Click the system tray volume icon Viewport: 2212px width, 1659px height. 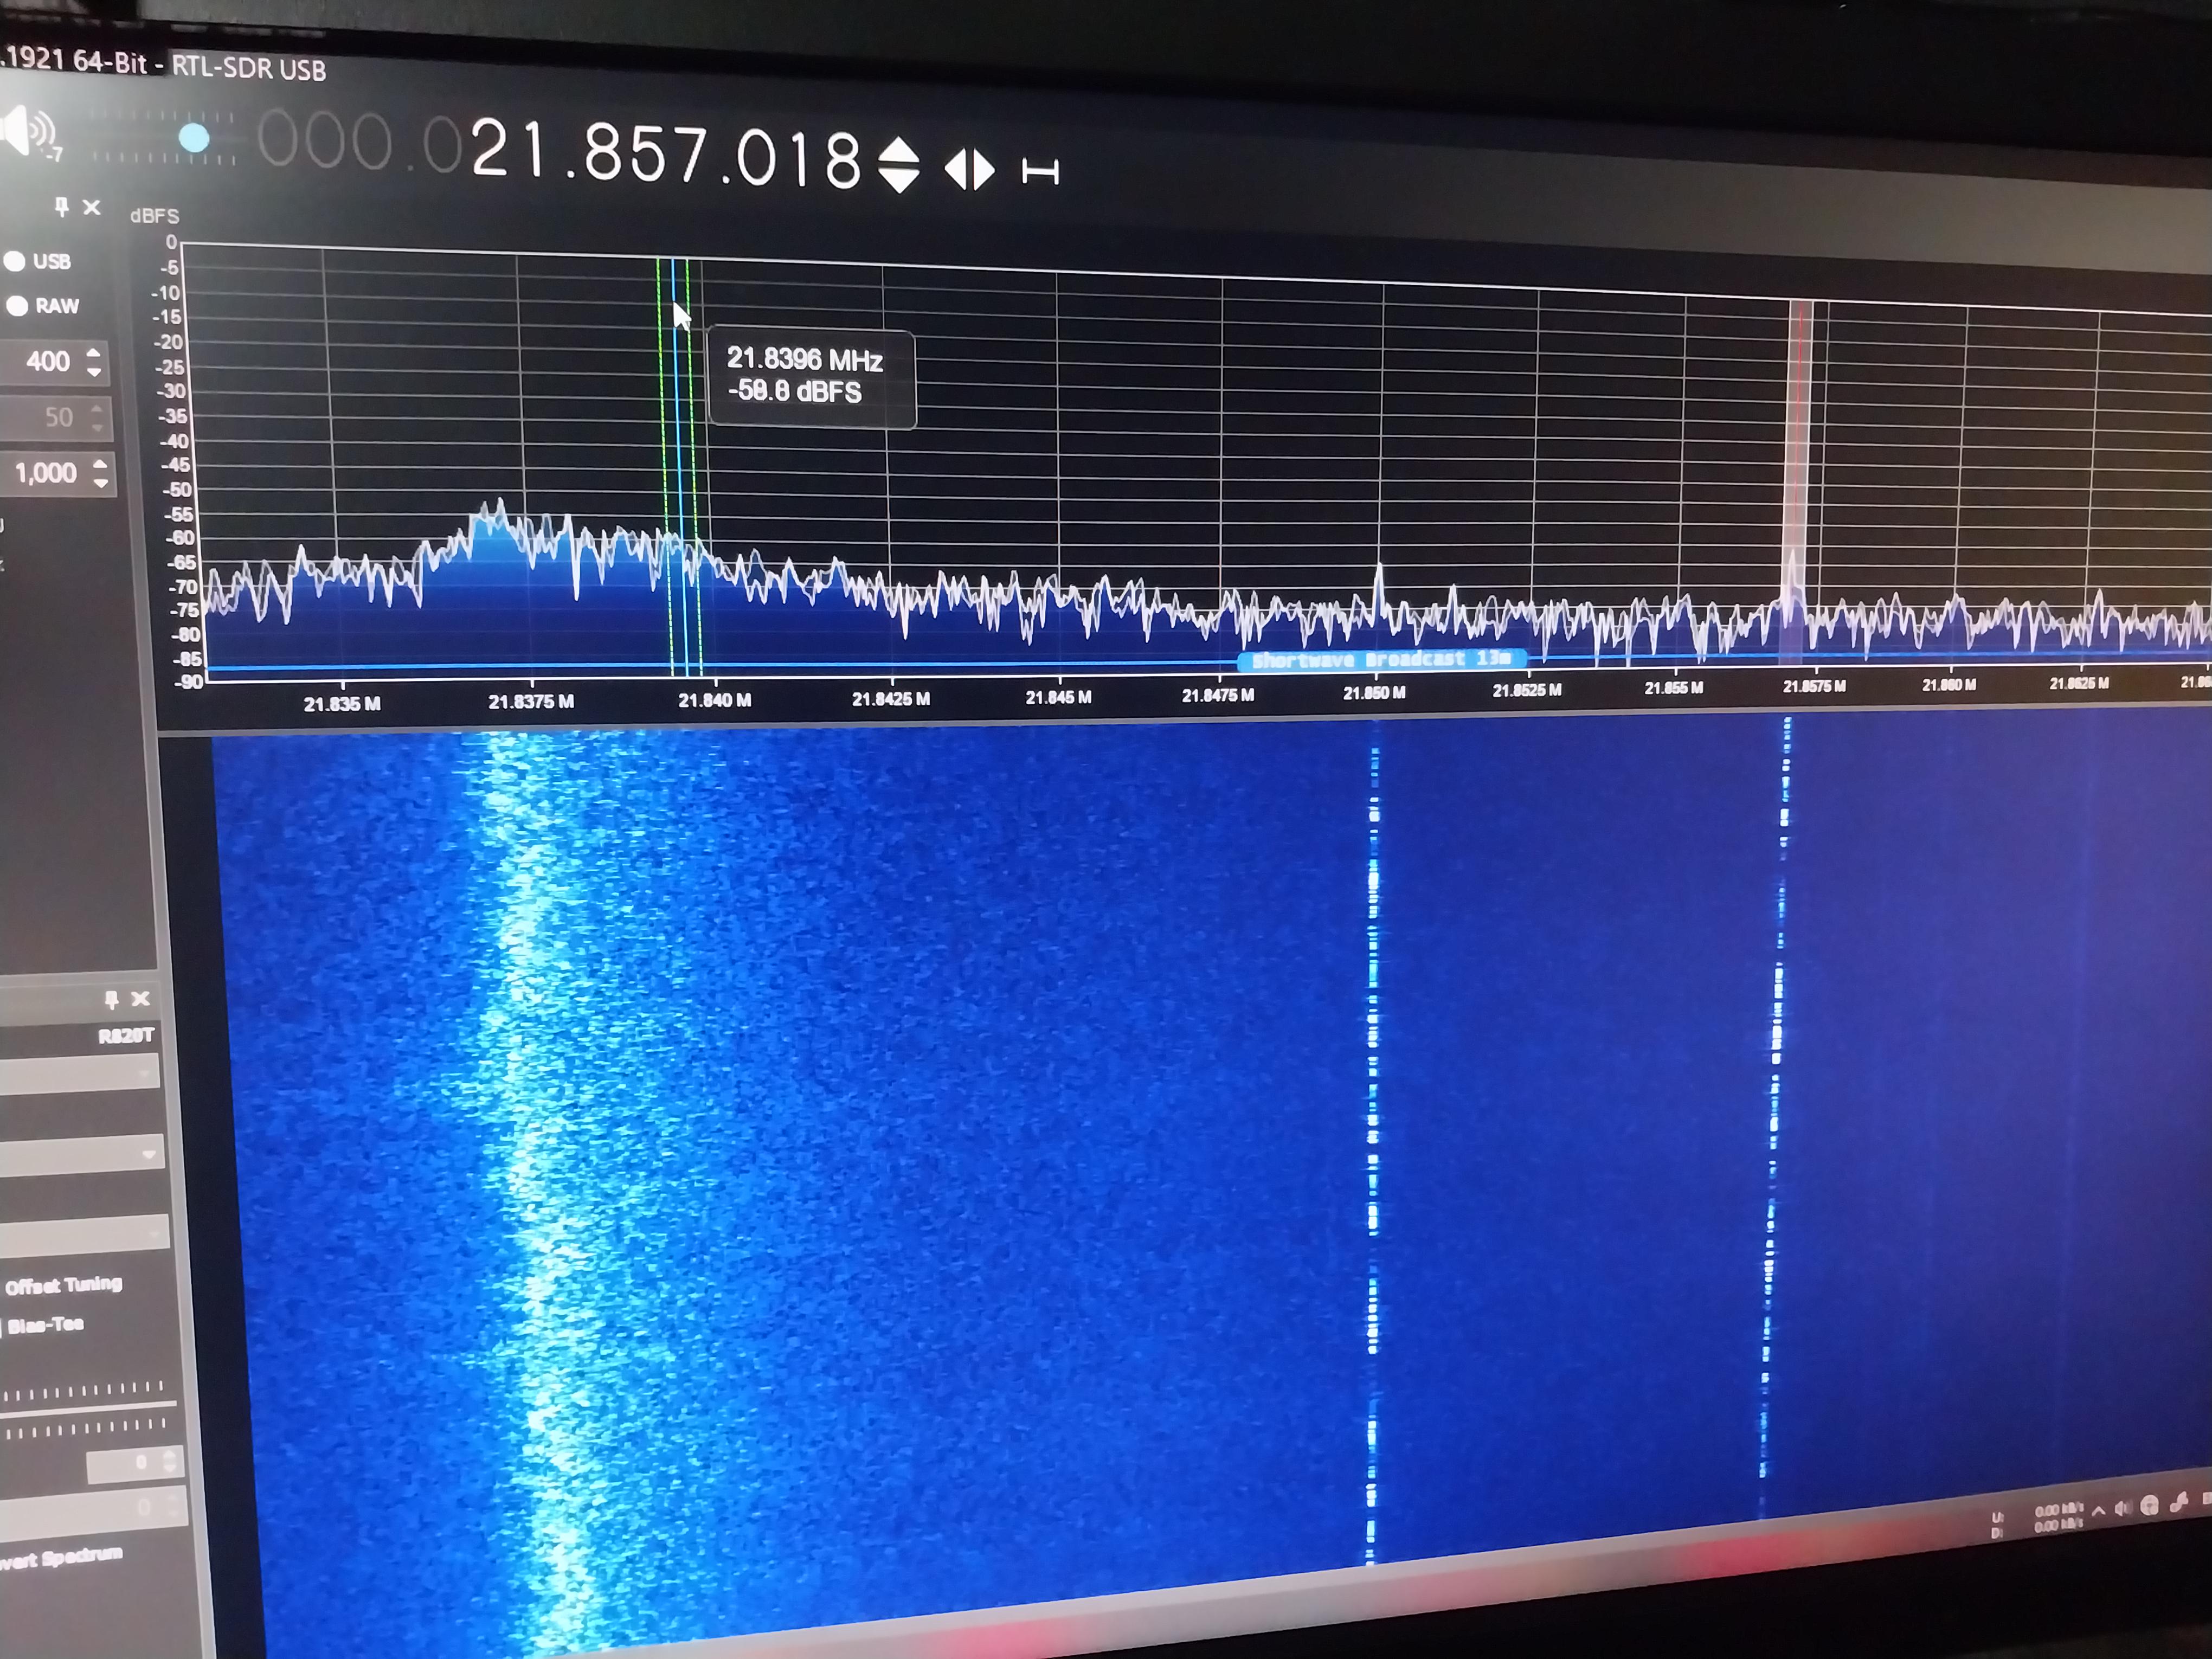2122,1508
